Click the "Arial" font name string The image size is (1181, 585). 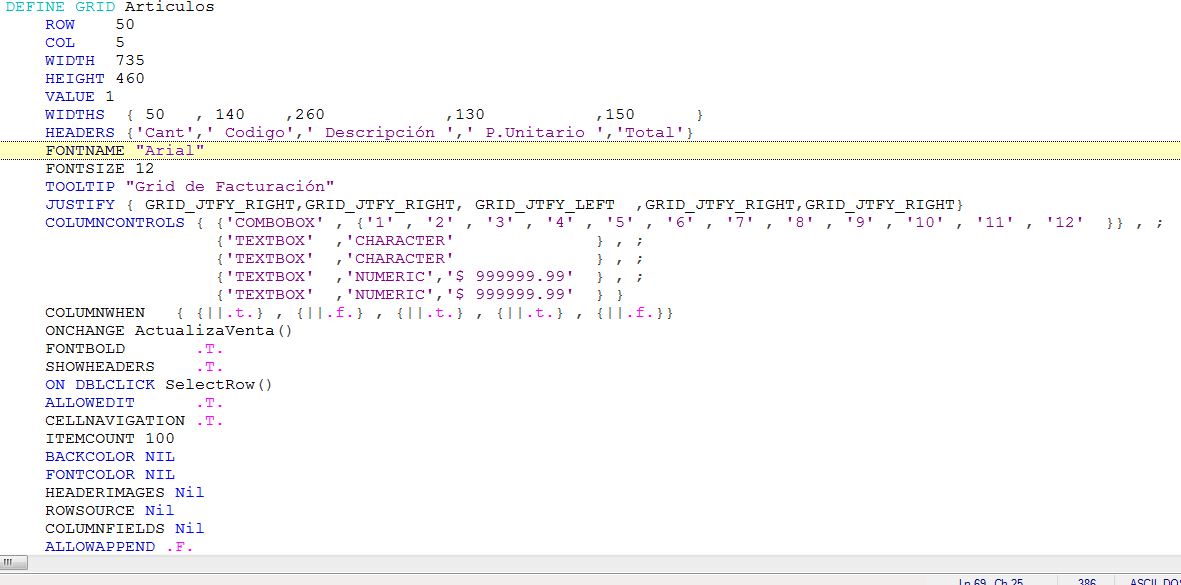click(x=169, y=150)
